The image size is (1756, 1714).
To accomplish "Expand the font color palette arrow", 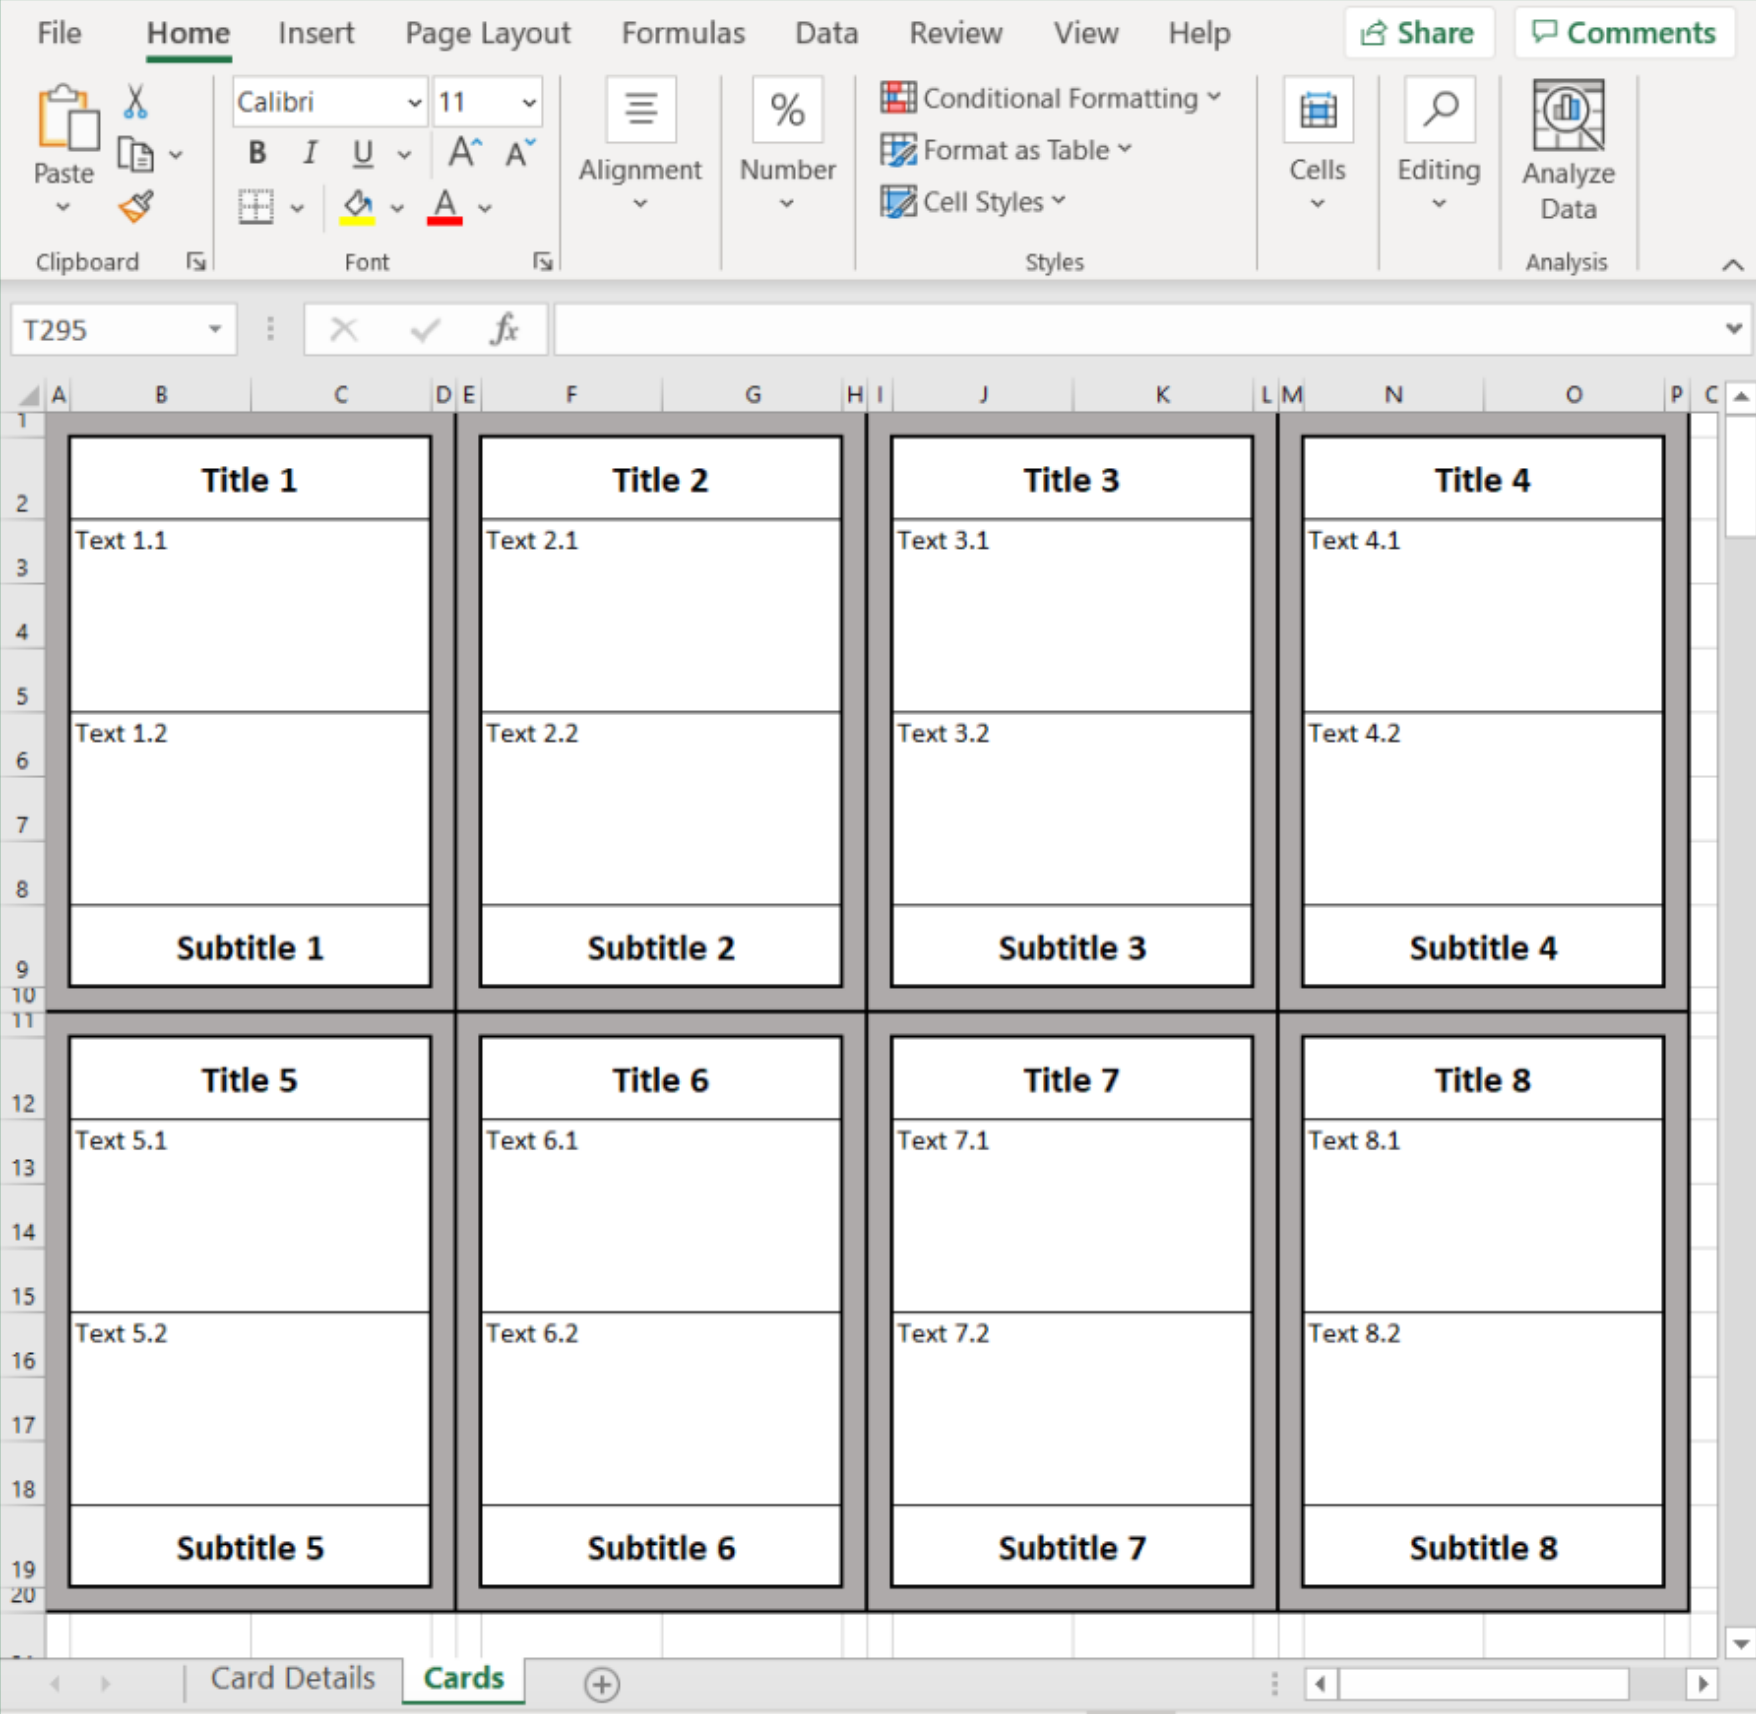I will pyautogui.click(x=485, y=208).
